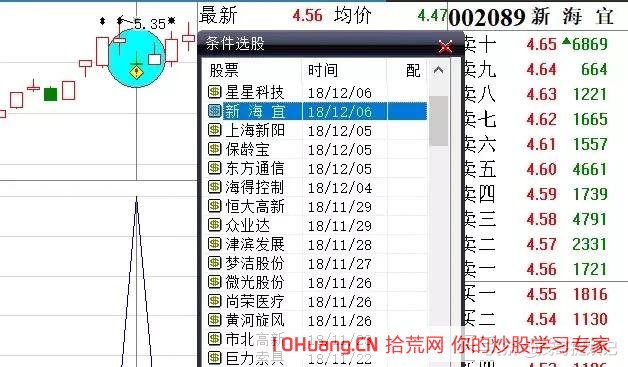Click the 5.35 high price label
628x367 pixels.
coord(149,24)
